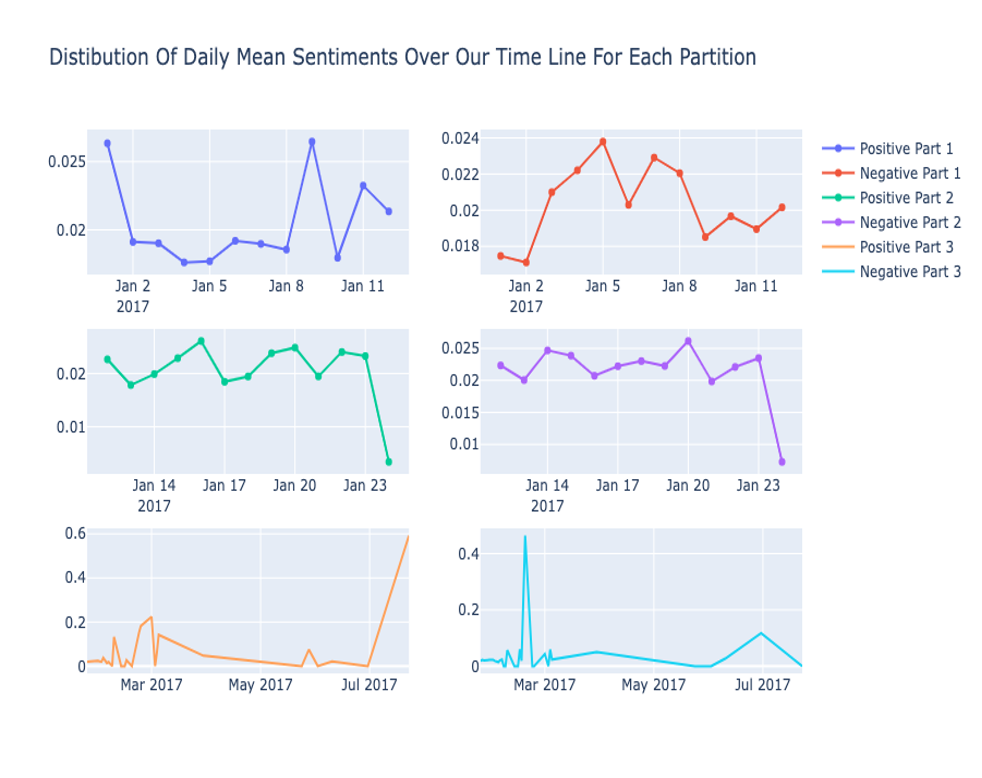This screenshot has height=778, width=982.
Task: Select last green point at bottom right
Action: coord(389,462)
